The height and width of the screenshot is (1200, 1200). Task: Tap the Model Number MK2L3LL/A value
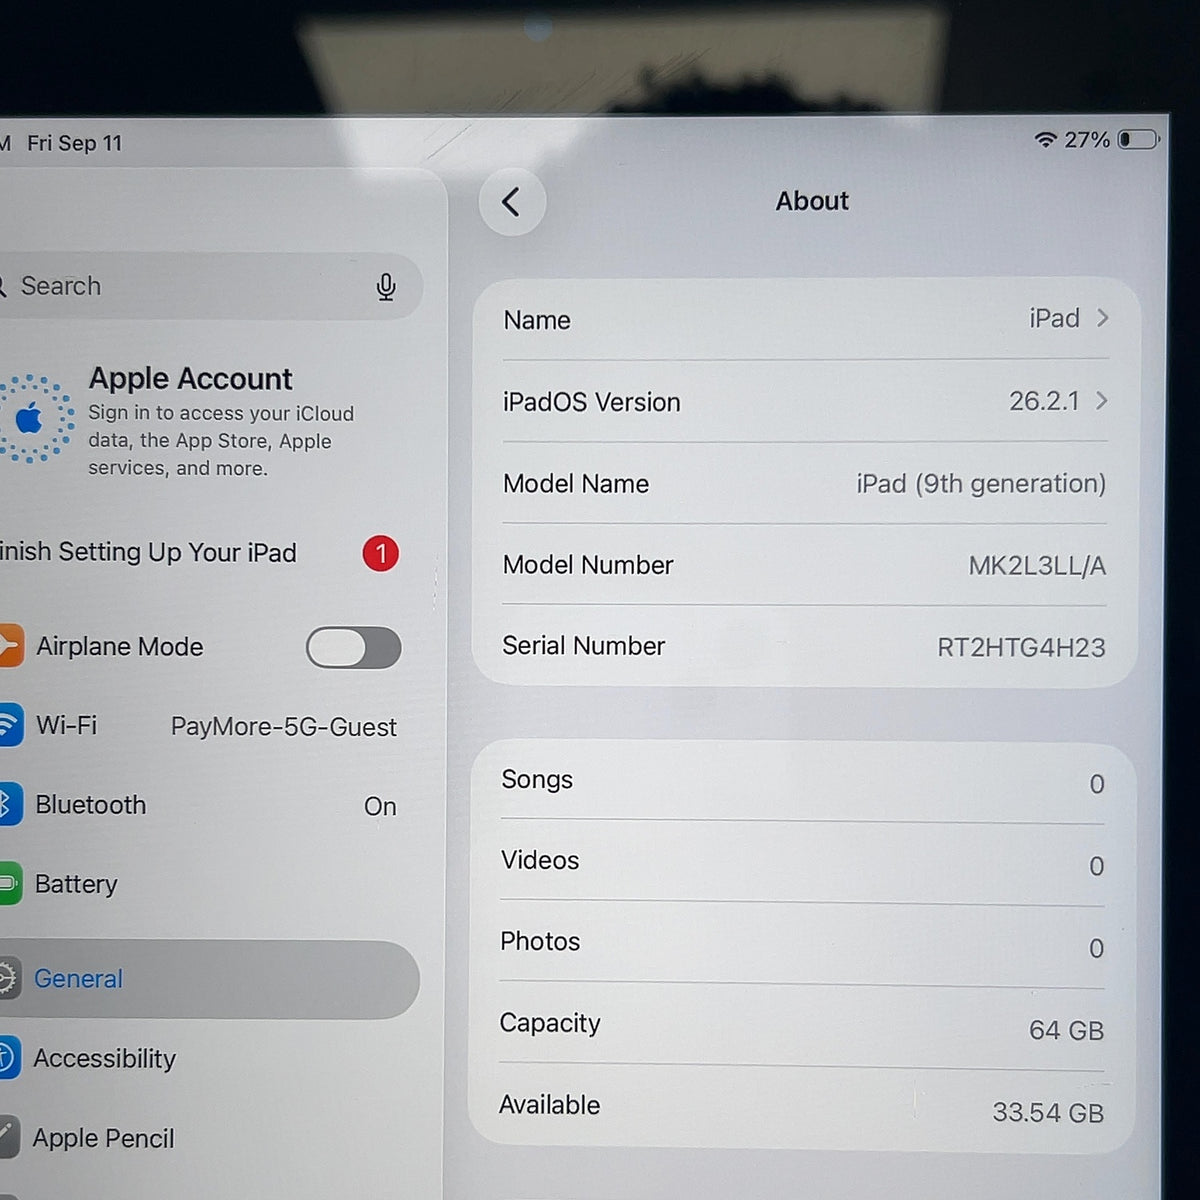(x=1037, y=566)
